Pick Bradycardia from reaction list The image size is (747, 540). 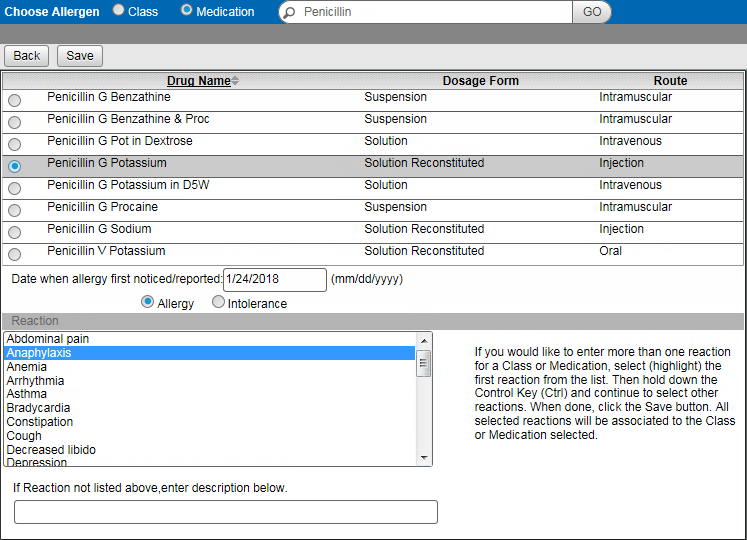(39, 408)
